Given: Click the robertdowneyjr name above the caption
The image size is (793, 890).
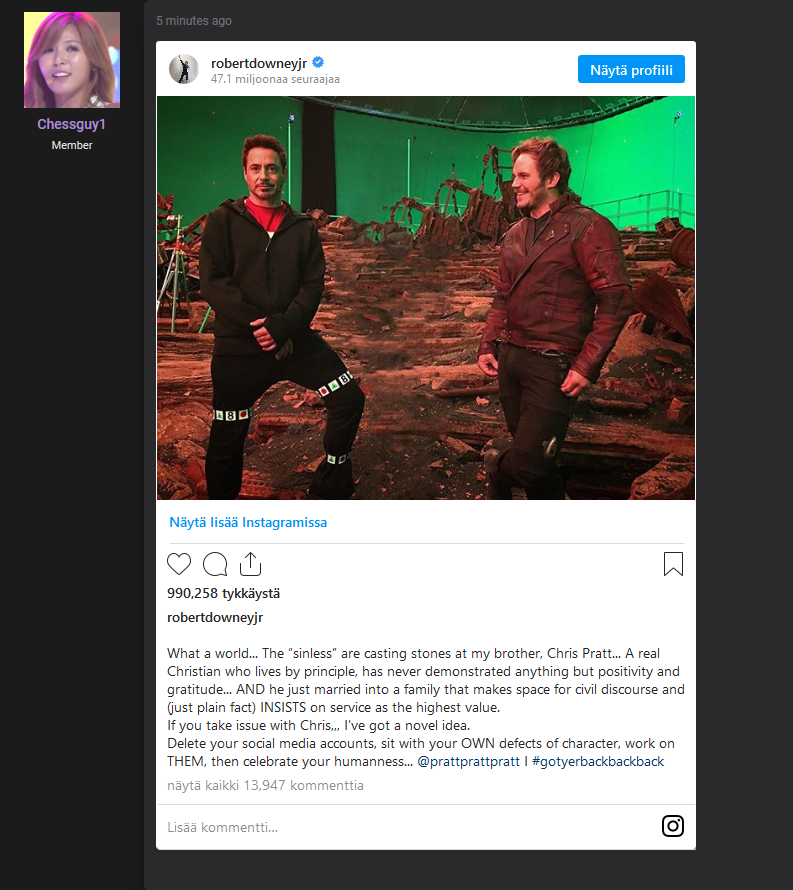Looking at the screenshot, I should tap(215, 617).
